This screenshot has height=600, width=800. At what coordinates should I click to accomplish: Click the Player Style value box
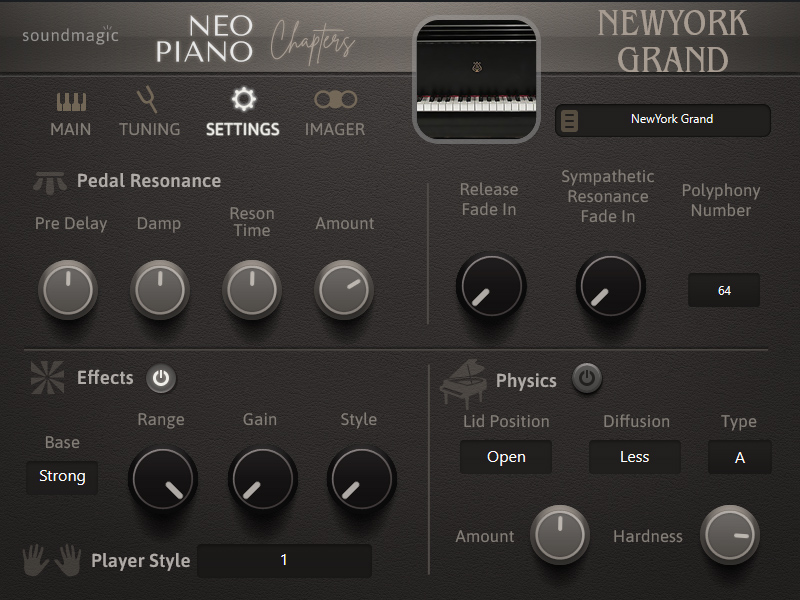[284, 560]
